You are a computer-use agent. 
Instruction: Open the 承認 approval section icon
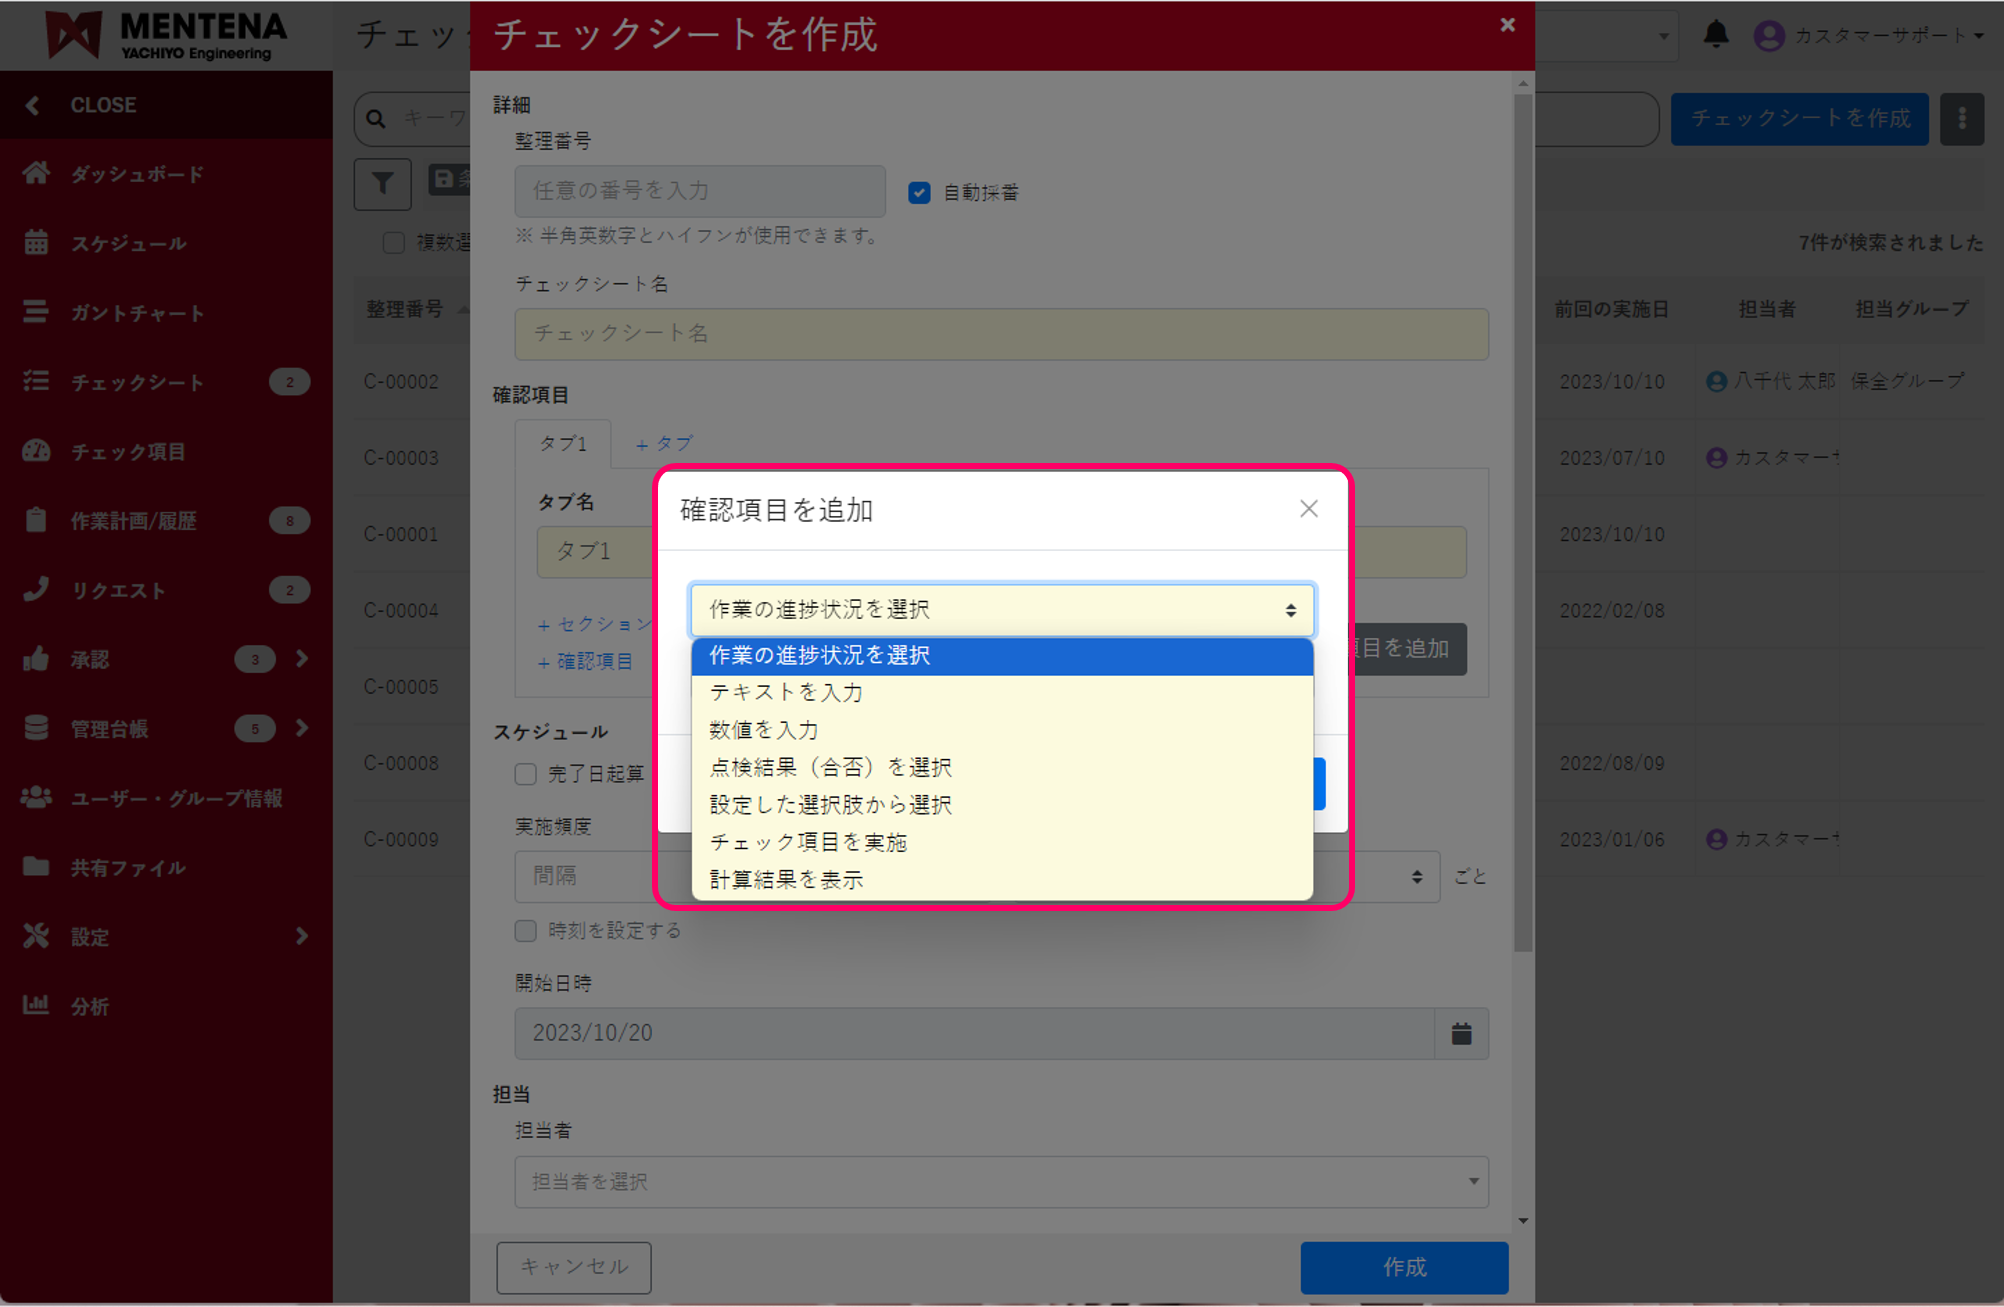36,659
